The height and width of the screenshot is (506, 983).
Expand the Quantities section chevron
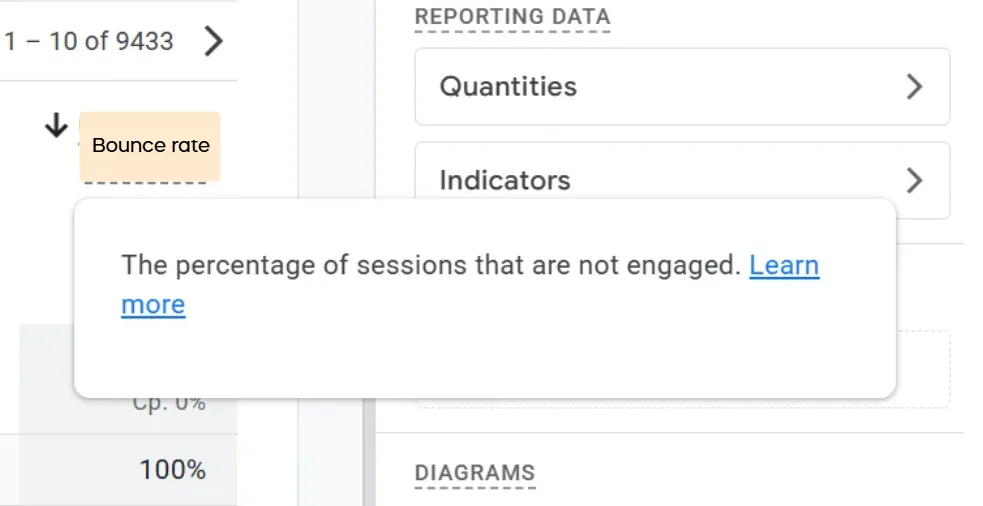click(x=915, y=87)
